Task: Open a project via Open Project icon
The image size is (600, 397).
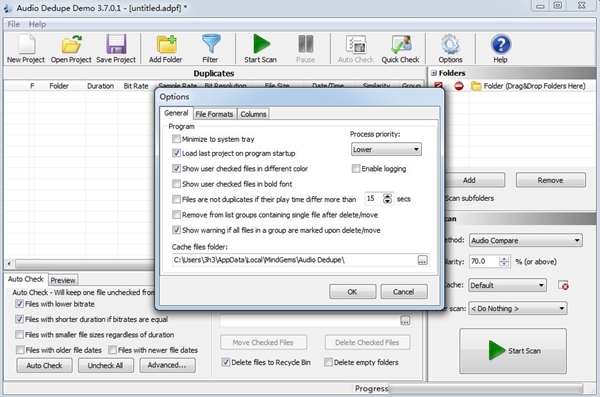Action: click(x=71, y=49)
